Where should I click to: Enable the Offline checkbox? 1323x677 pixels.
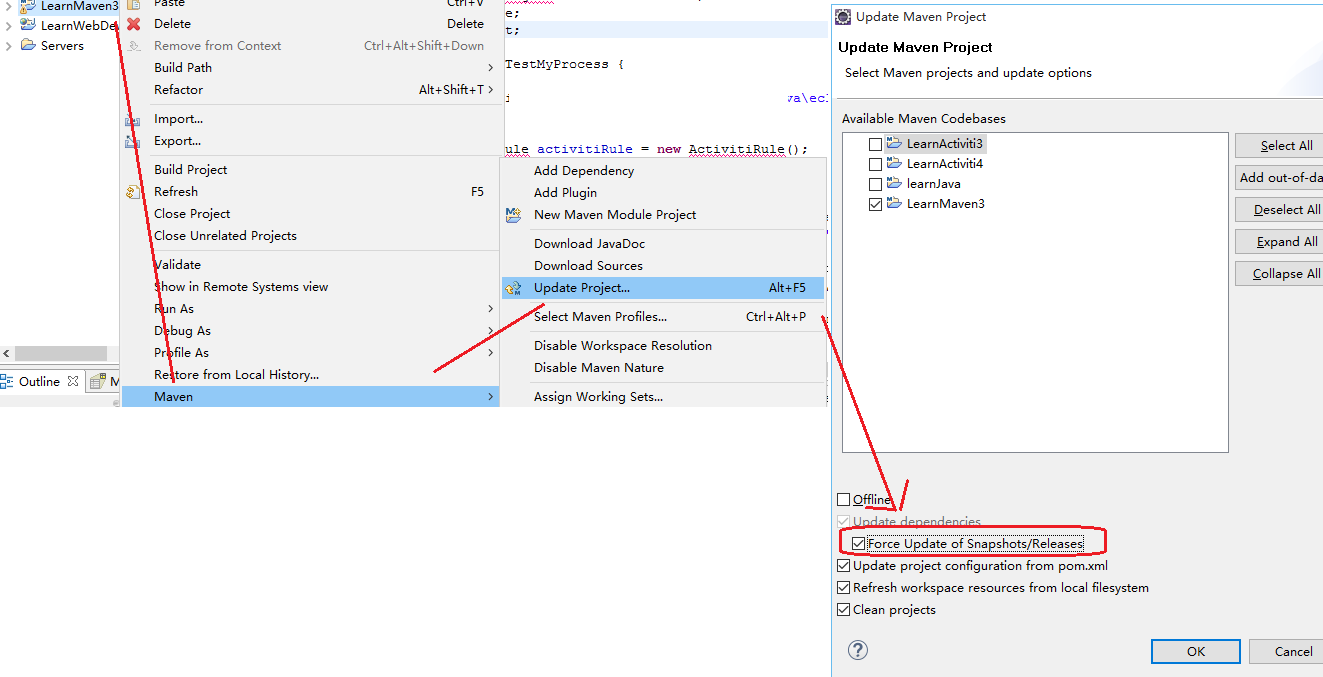(x=843, y=500)
